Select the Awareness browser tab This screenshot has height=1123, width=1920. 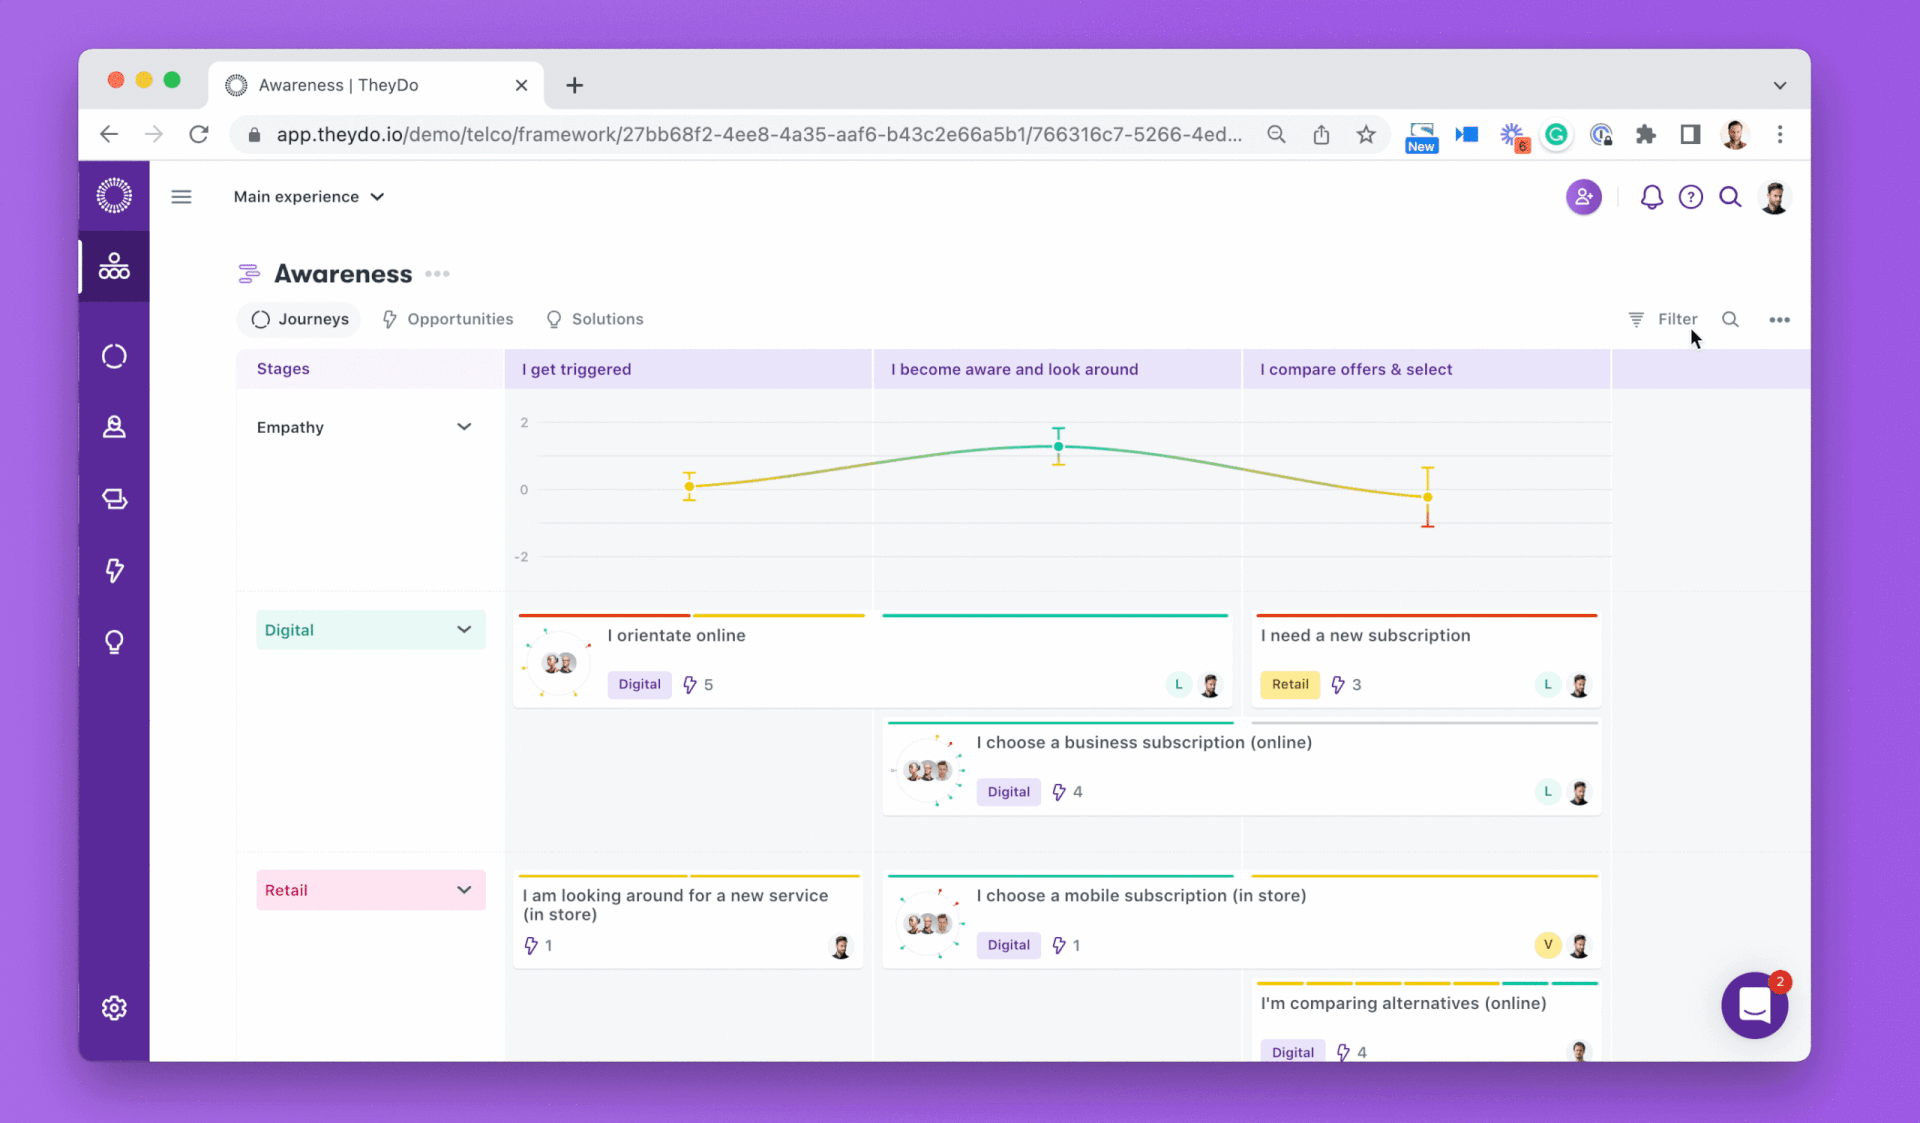click(x=376, y=85)
